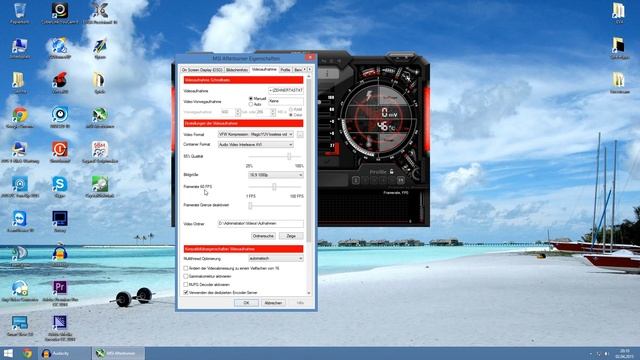Open the TeamViewer desktop shortcut
640x360 pixels.
tap(20, 222)
